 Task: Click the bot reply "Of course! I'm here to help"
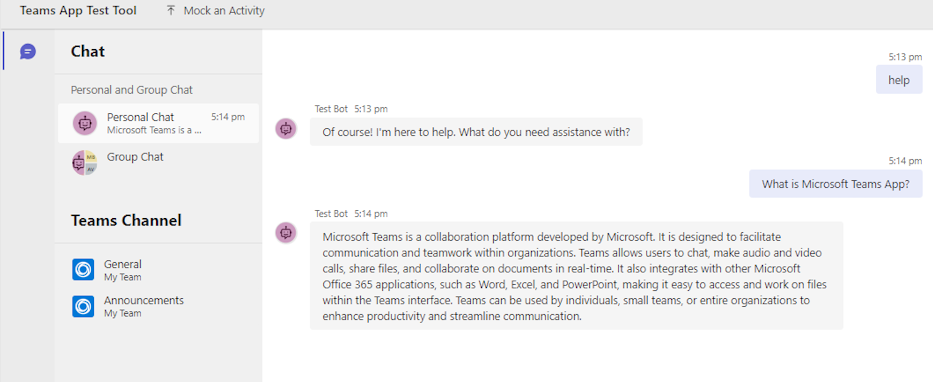(476, 132)
